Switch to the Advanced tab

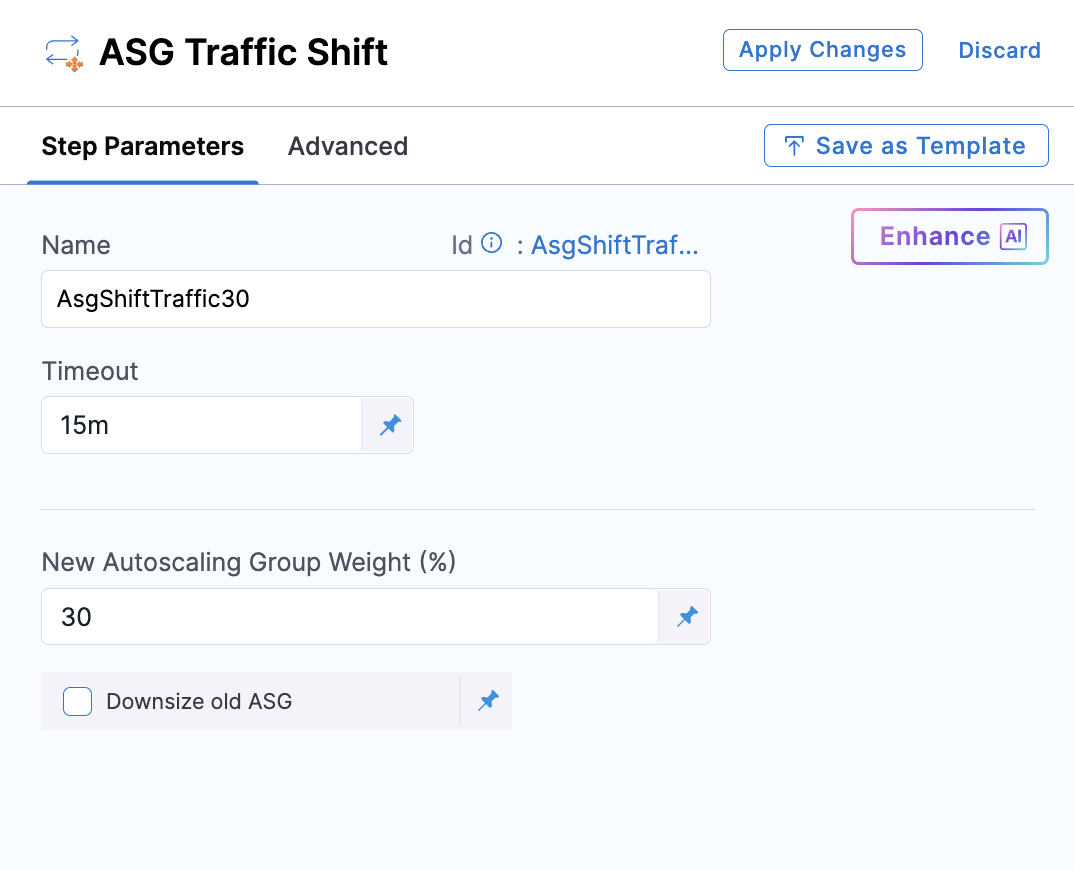[347, 146]
